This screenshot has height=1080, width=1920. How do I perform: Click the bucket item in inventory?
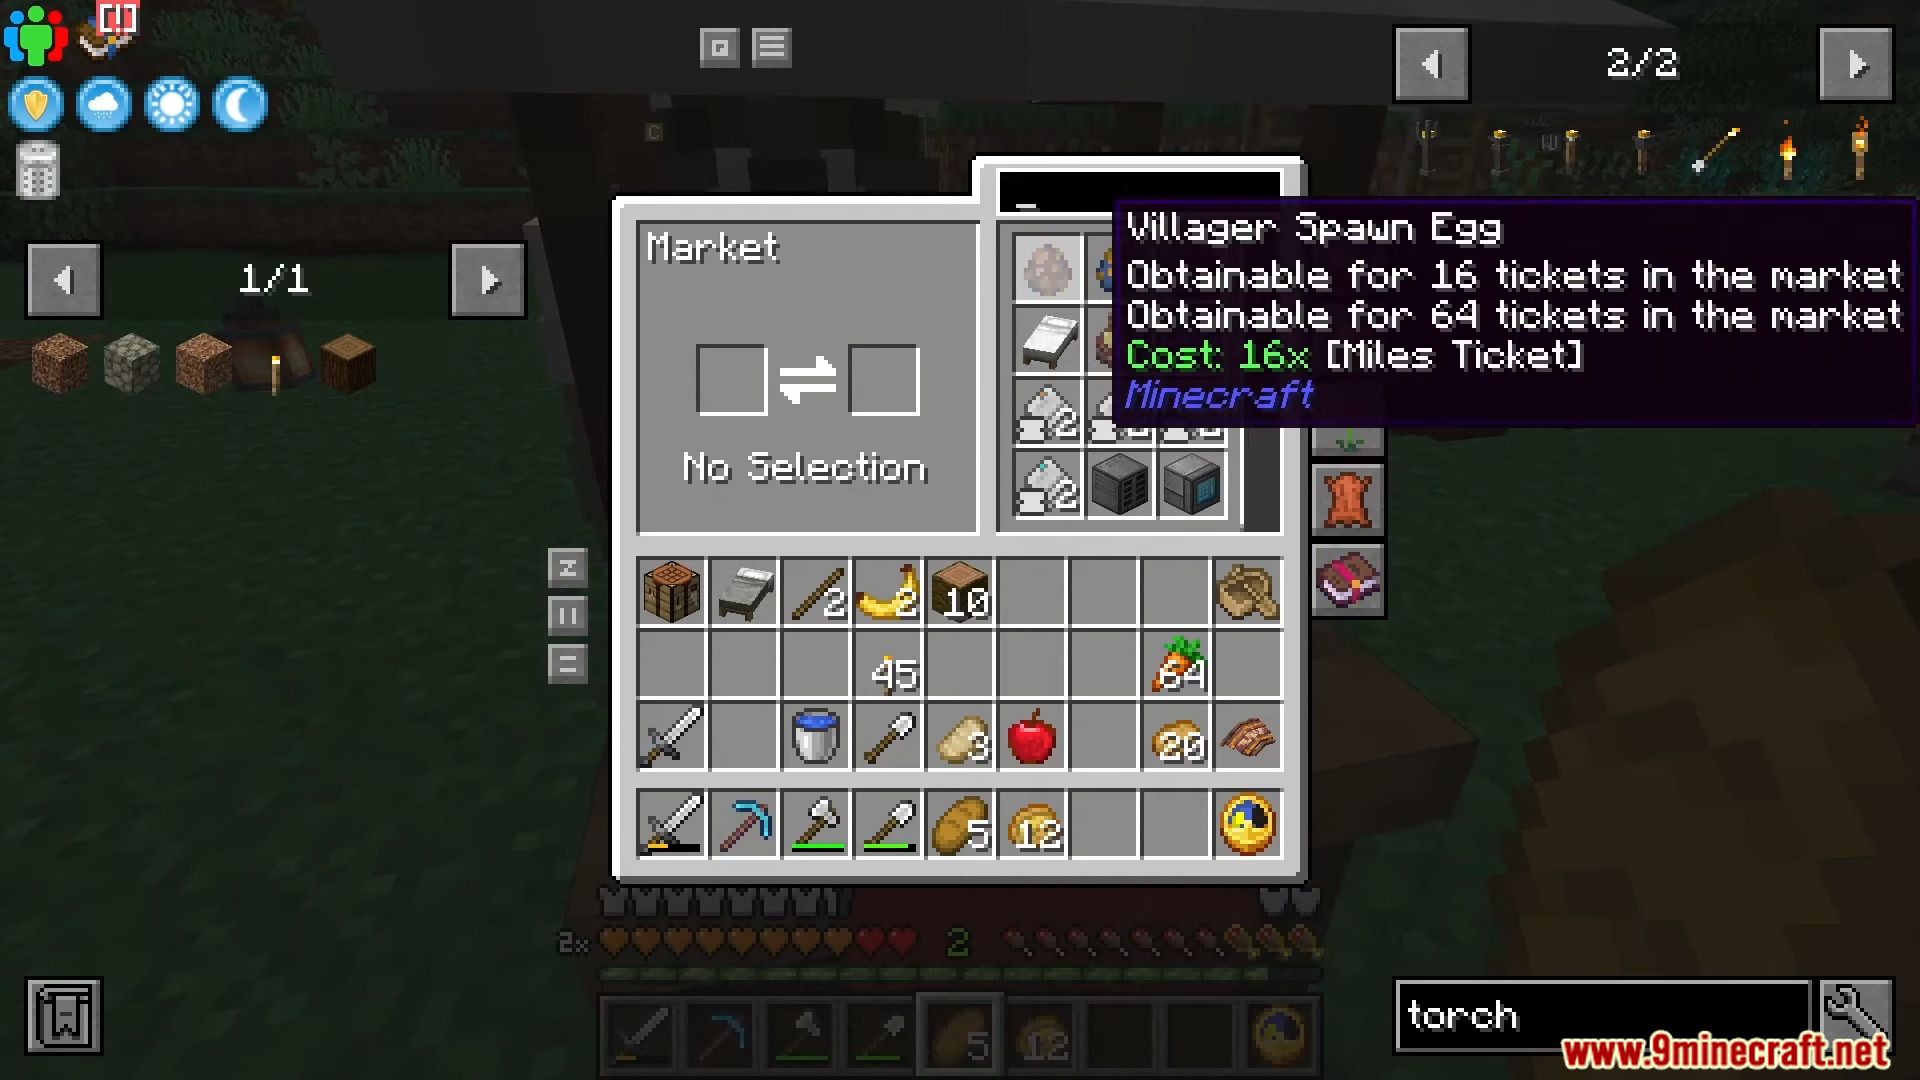[x=816, y=738]
